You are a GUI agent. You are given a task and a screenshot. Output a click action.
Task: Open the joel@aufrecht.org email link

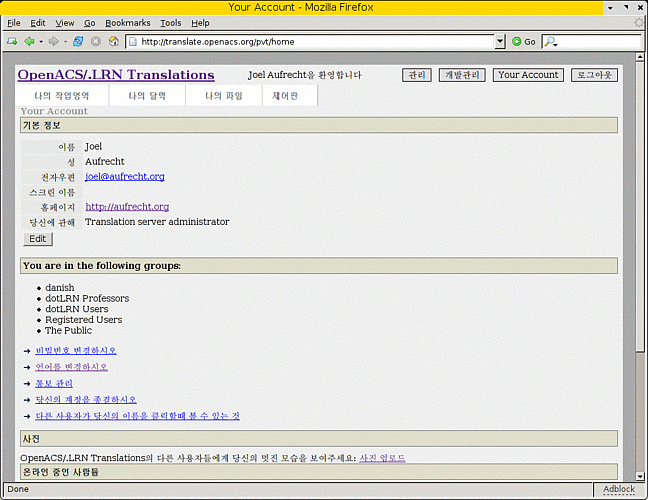[124, 176]
